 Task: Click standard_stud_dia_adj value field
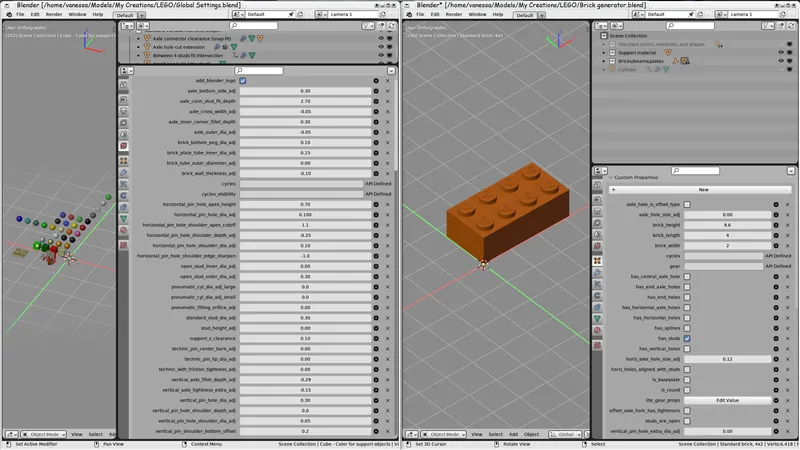coord(305,318)
